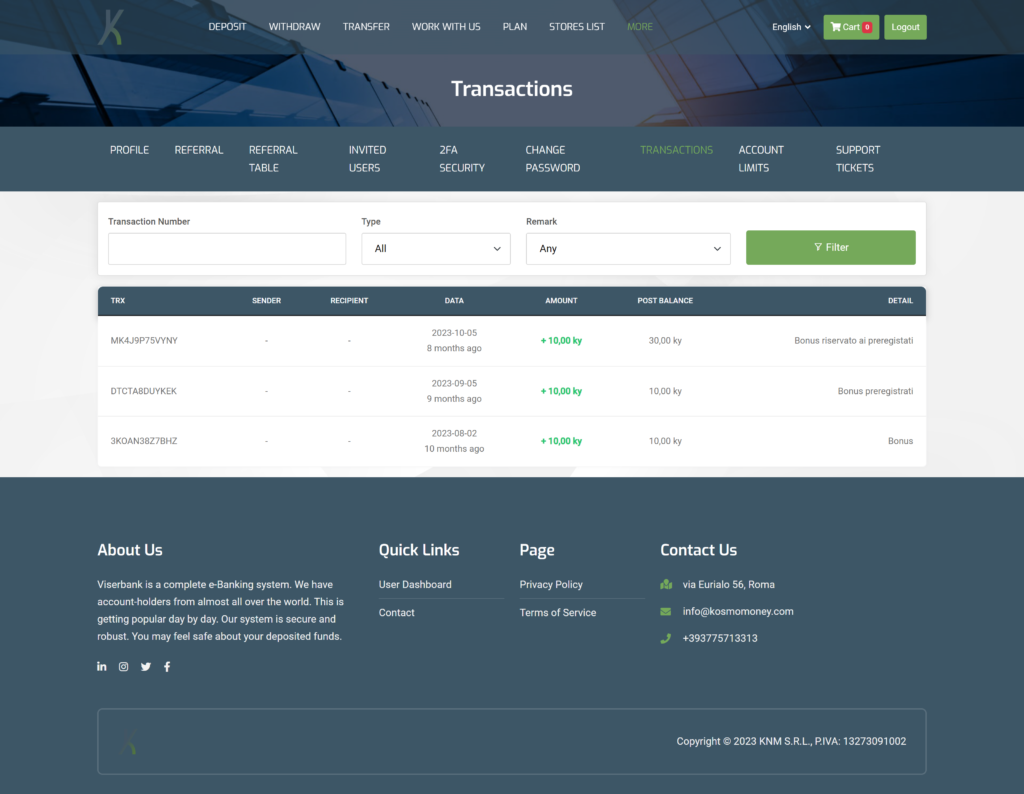
Task: Open the LinkedIn social icon
Action: (102, 667)
